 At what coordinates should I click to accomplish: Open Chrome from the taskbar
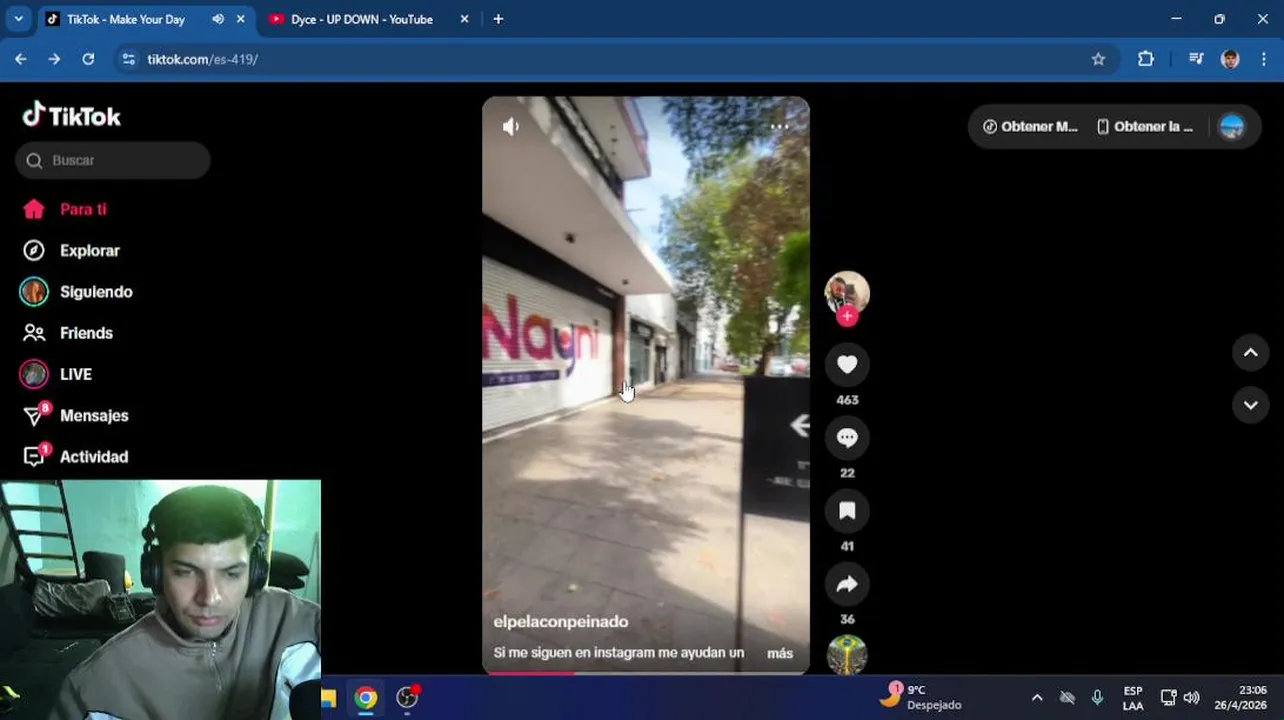[x=366, y=698]
